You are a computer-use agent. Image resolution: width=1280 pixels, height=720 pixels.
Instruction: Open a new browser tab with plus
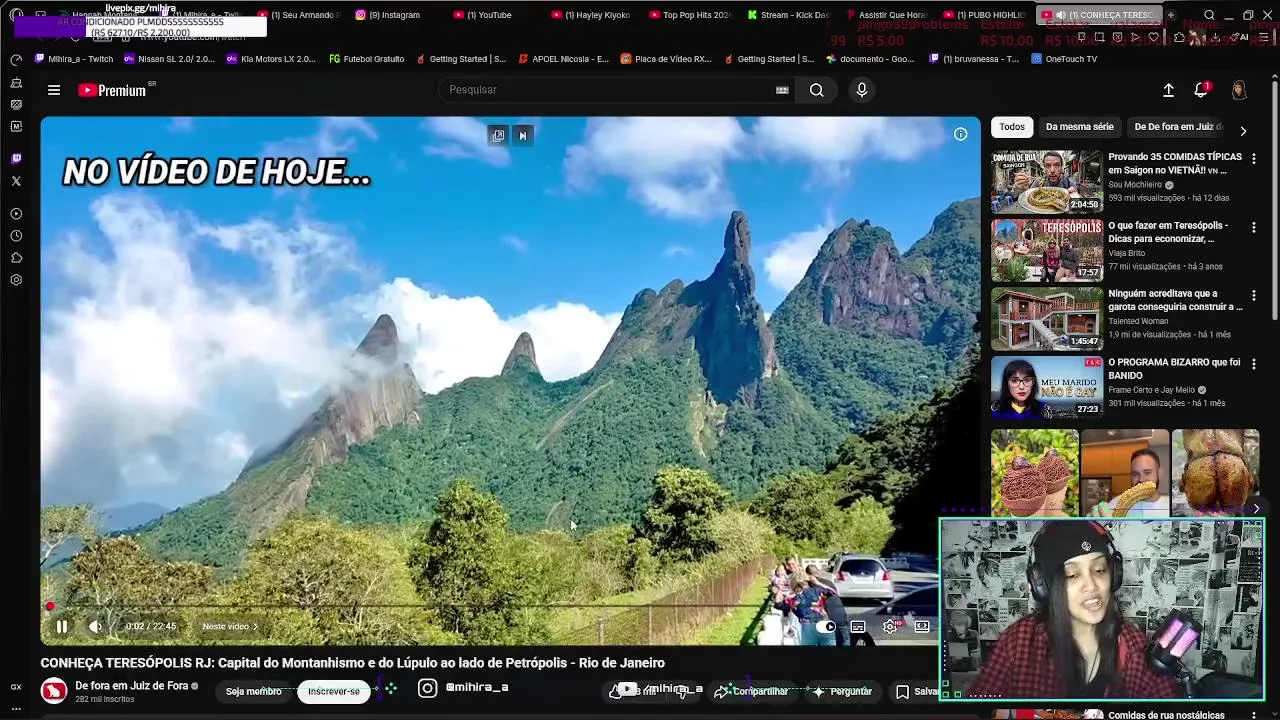(x=1171, y=15)
